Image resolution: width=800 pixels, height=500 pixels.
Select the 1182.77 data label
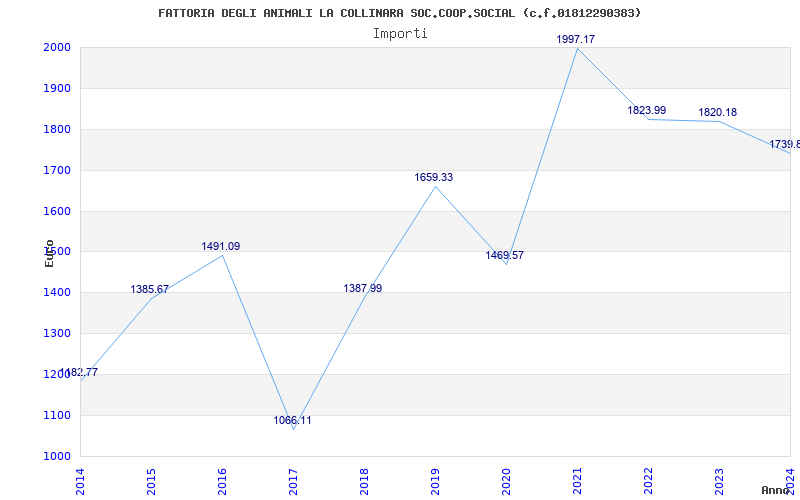point(79,372)
